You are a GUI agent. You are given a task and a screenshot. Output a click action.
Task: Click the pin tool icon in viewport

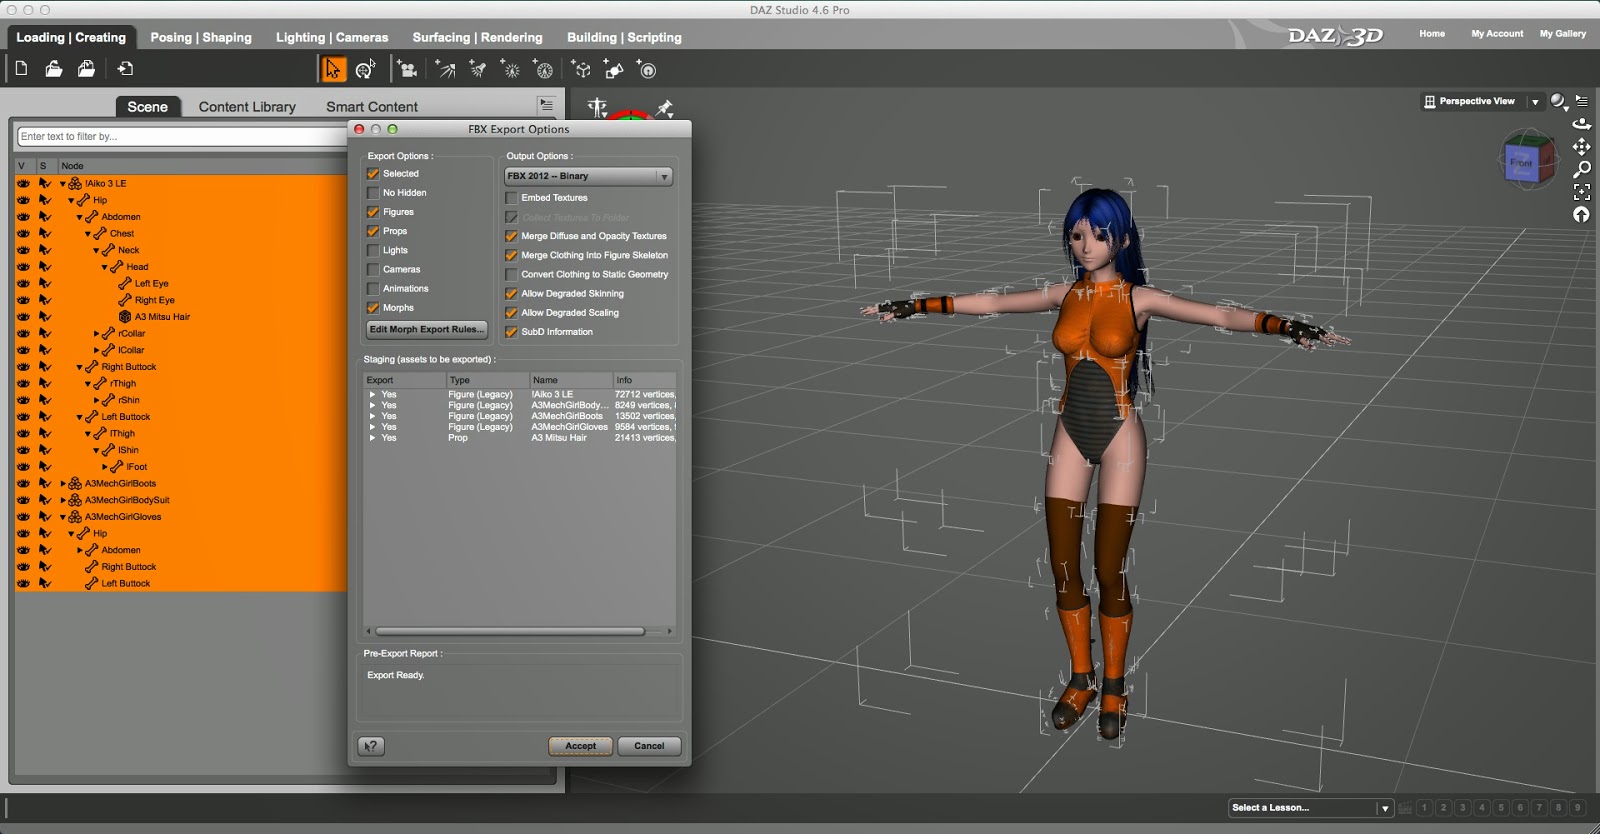[664, 108]
